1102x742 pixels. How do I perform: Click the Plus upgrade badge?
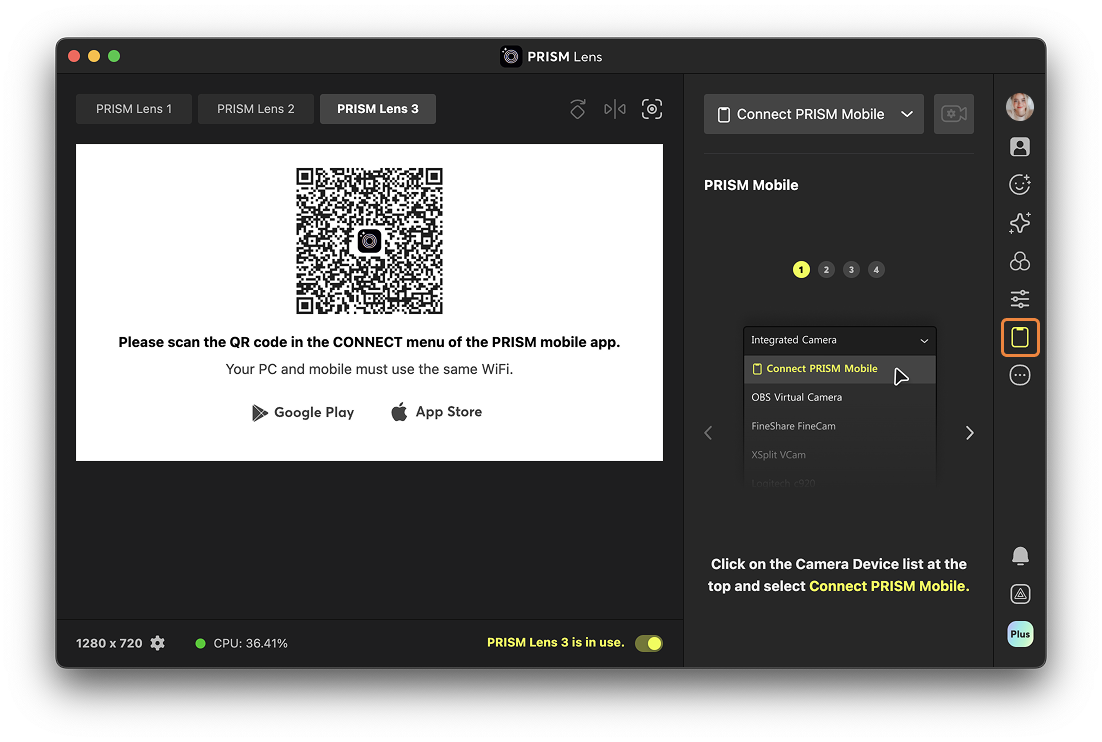pyautogui.click(x=1020, y=634)
